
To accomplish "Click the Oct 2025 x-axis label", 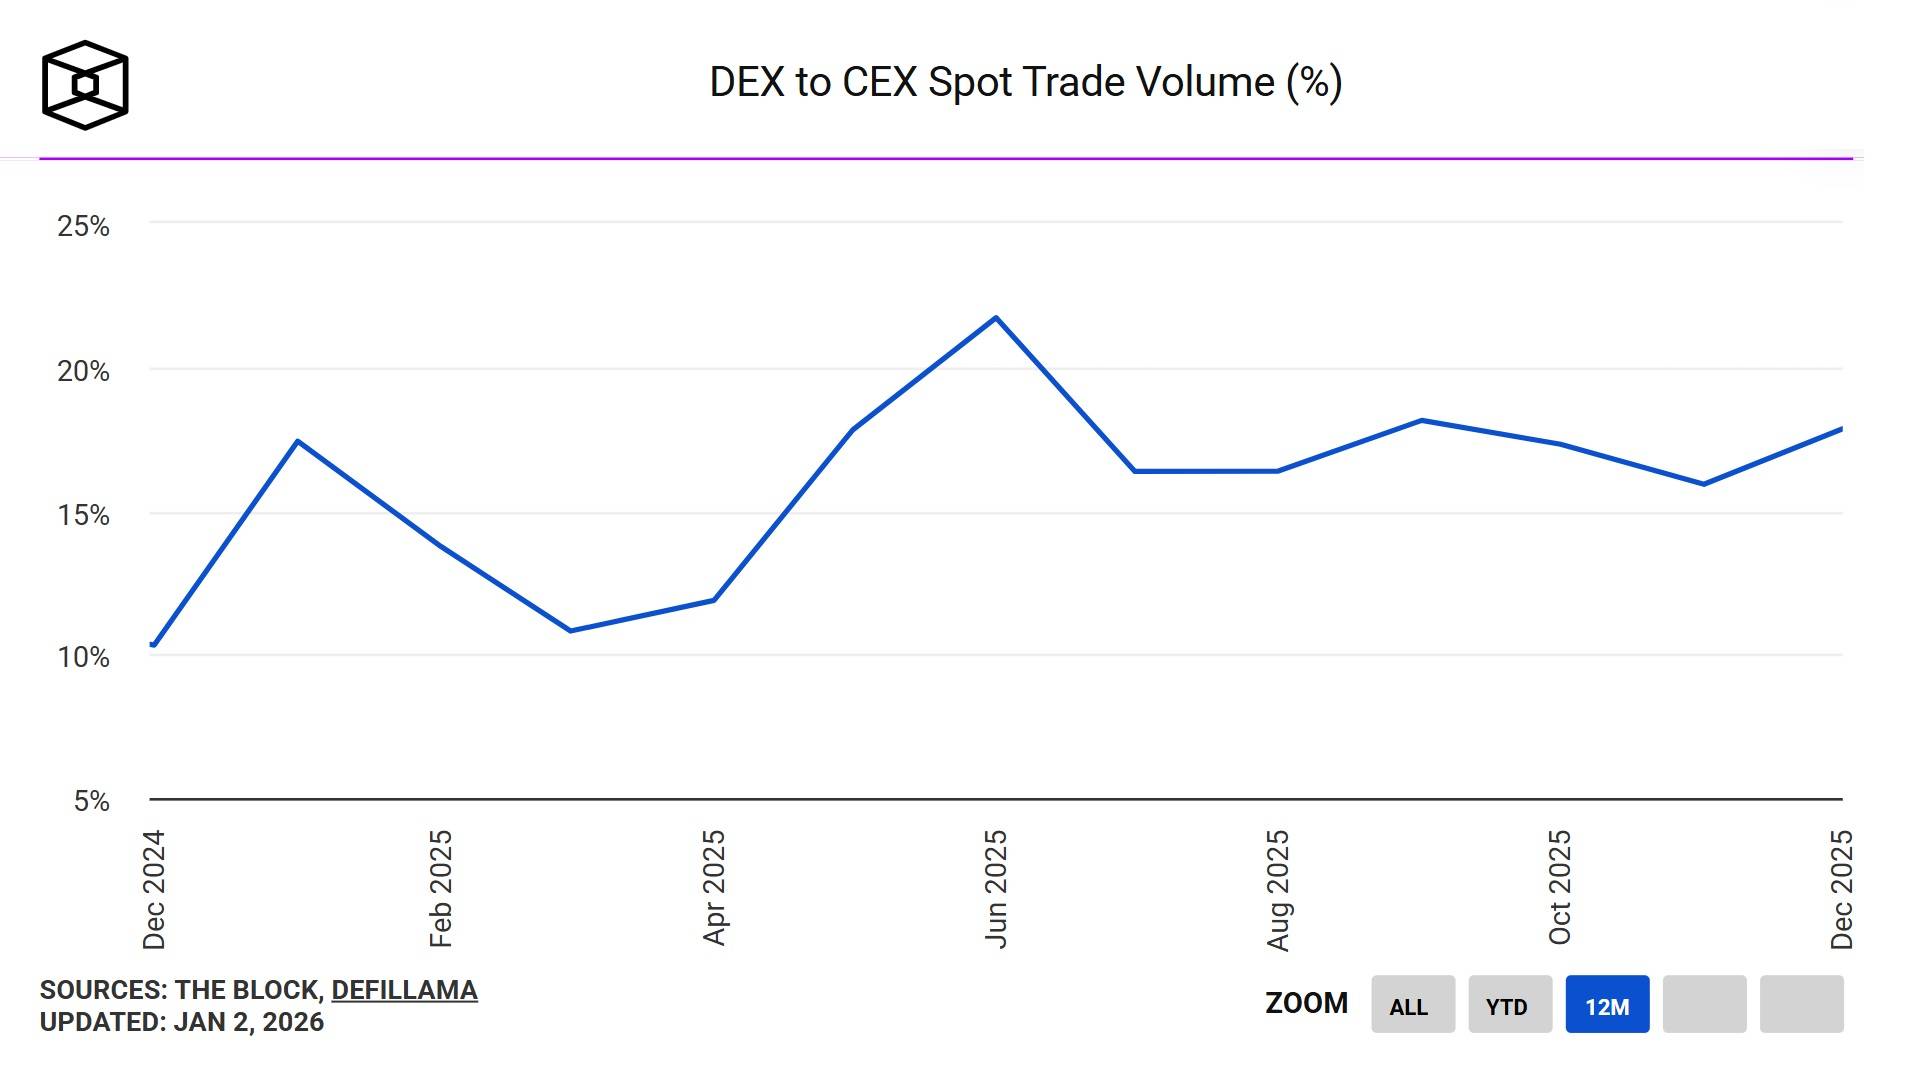I will pyautogui.click(x=1560, y=888).
